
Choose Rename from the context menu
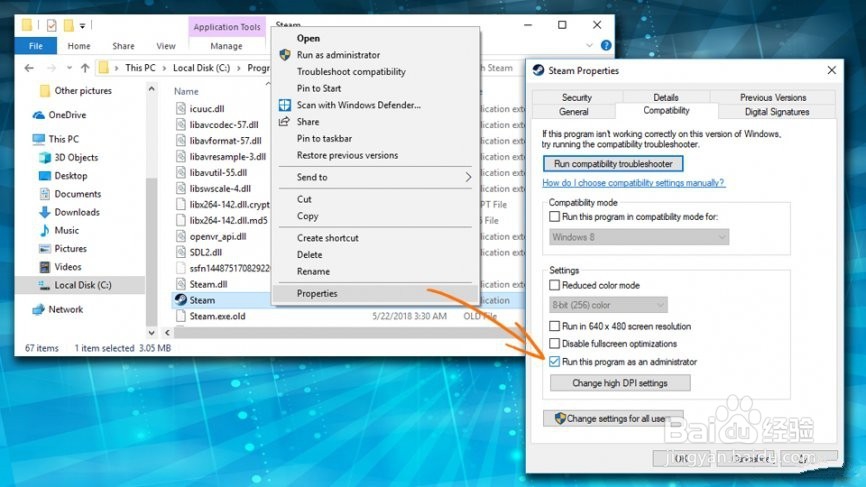(313, 272)
